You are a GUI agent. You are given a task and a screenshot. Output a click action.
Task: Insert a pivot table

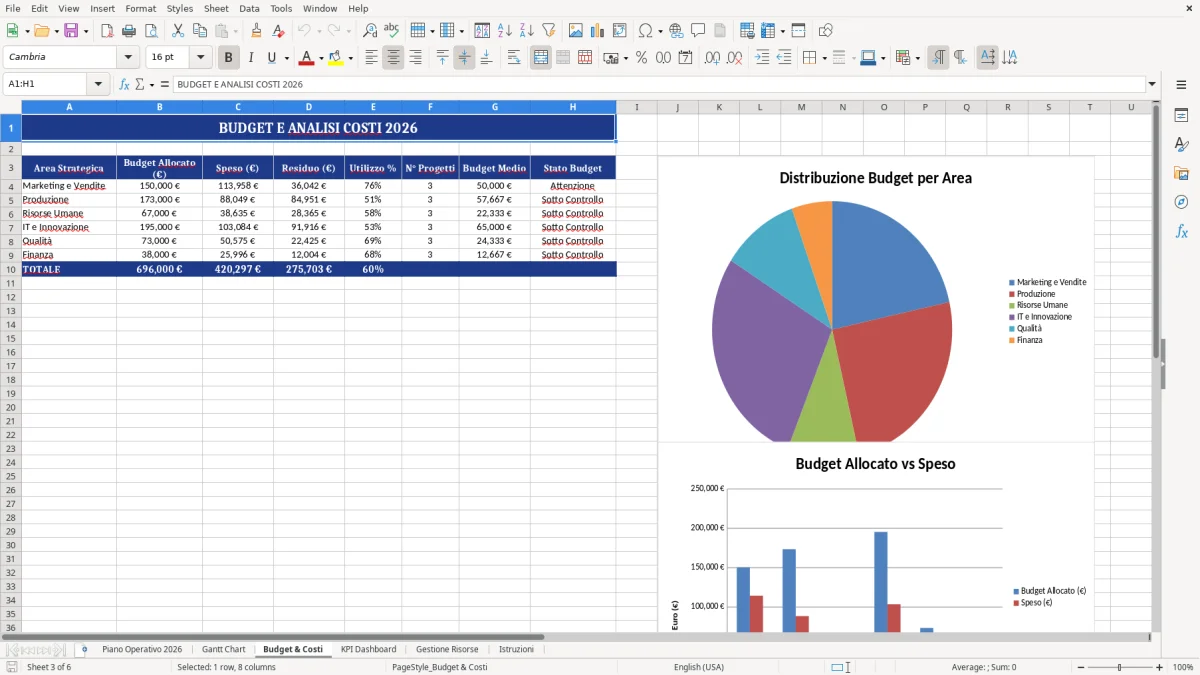pos(620,31)
